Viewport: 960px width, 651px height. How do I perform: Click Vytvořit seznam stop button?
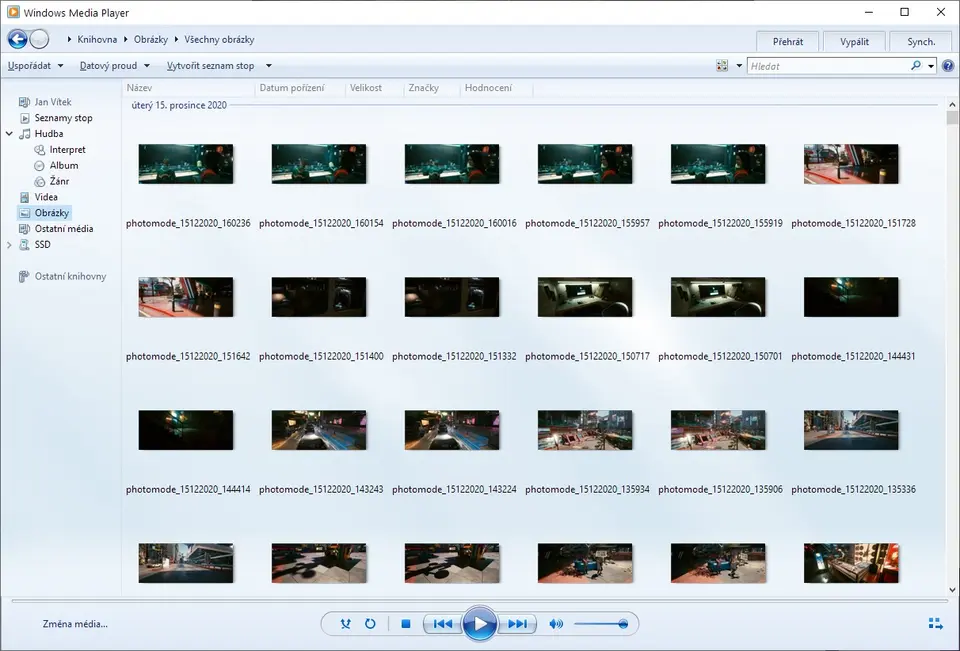[218, 66]
